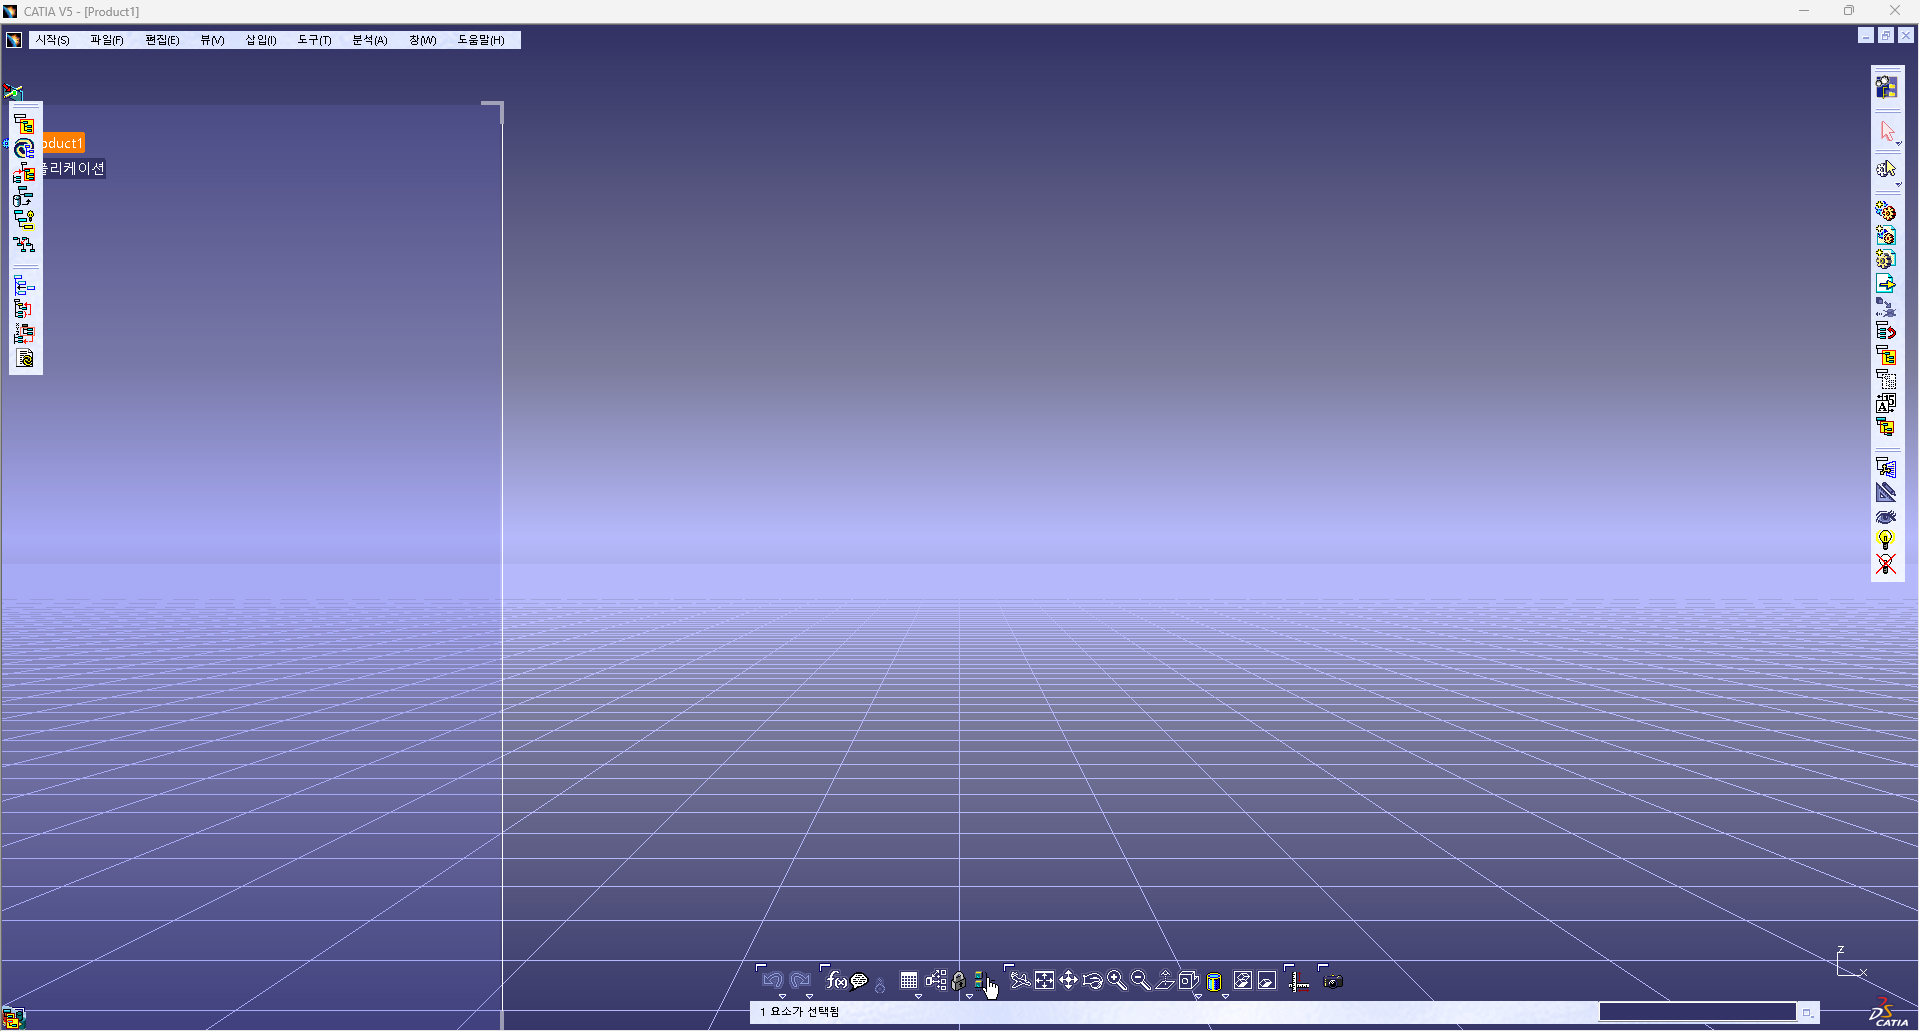Open the 시작(S) menu
The image size is (1920, 1032).
52,40
